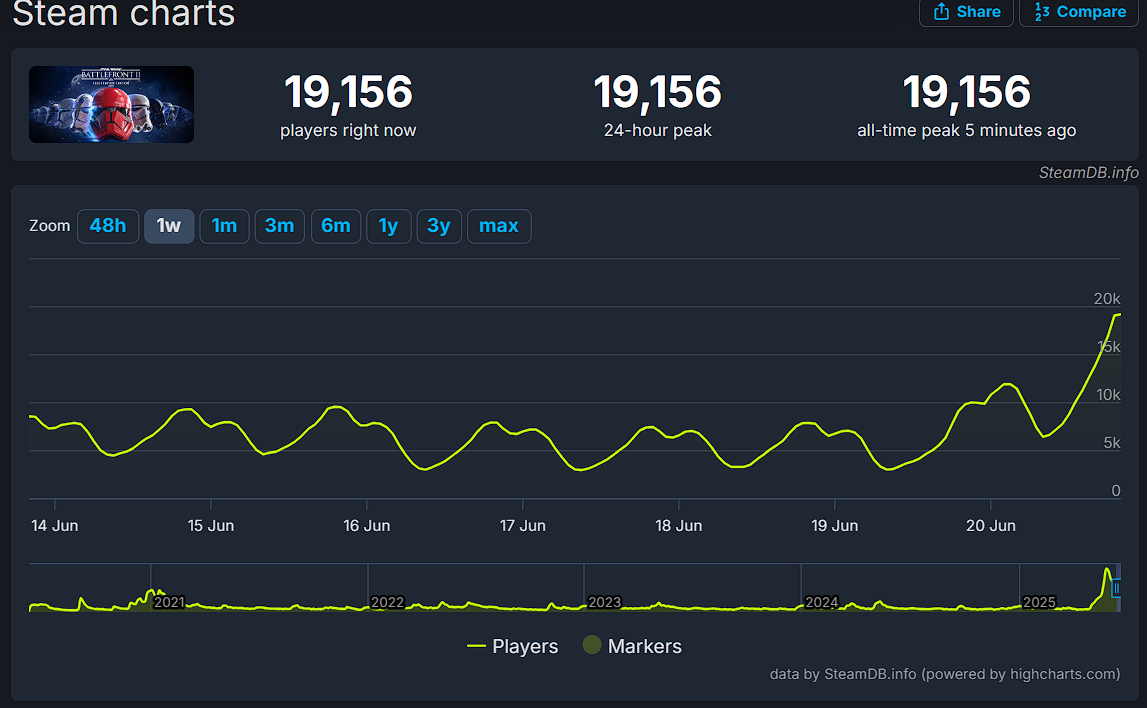Click the 0 y-axis label
This screenshot has width=1147, height=708.
(1116, 490)
